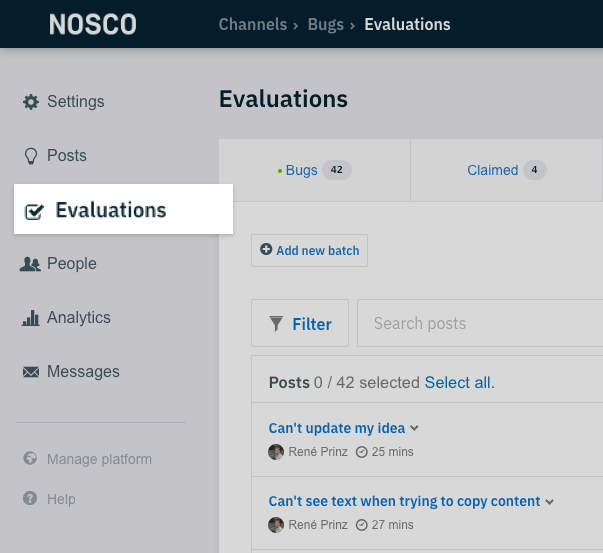Switch to the Claimed tab
Viewport: 603px width, 553px height.
click(506, 170)
